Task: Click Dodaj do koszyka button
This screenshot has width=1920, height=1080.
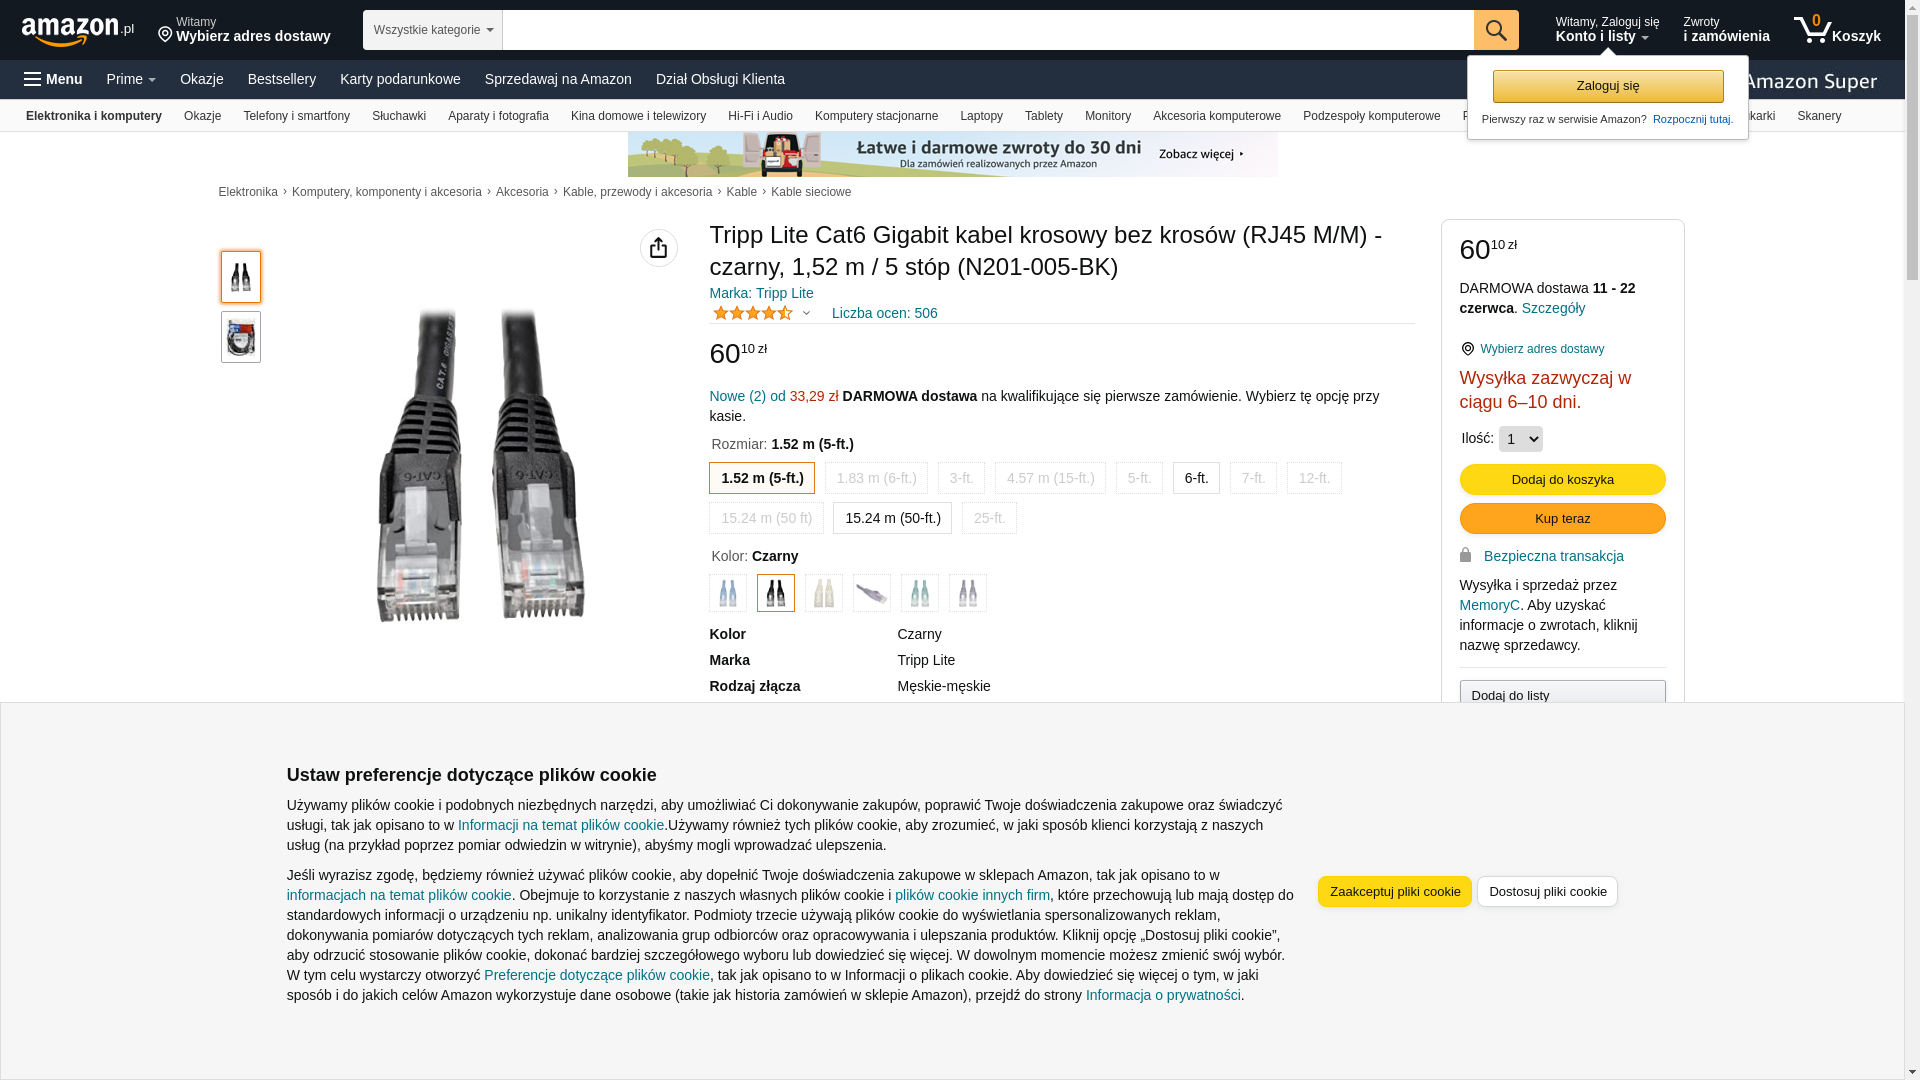Action: [1562, 479]
